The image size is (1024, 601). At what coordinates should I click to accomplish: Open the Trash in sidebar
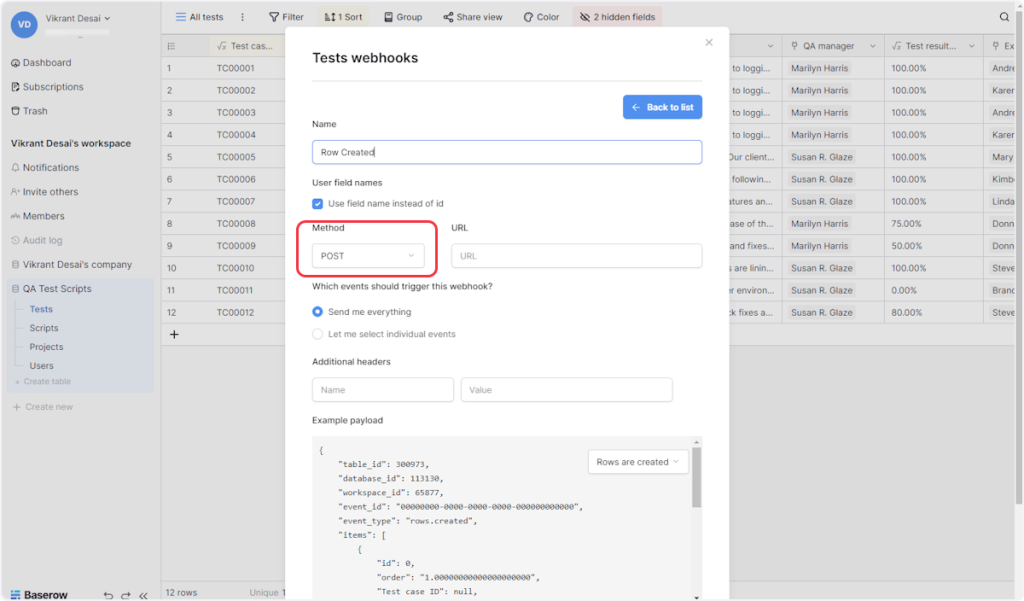tap(35, 111)
